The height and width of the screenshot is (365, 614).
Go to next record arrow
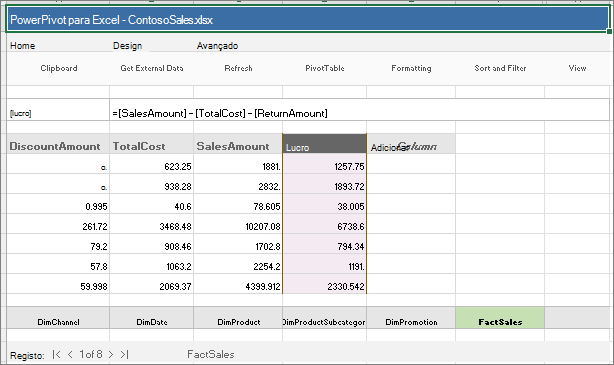point(111,354)
